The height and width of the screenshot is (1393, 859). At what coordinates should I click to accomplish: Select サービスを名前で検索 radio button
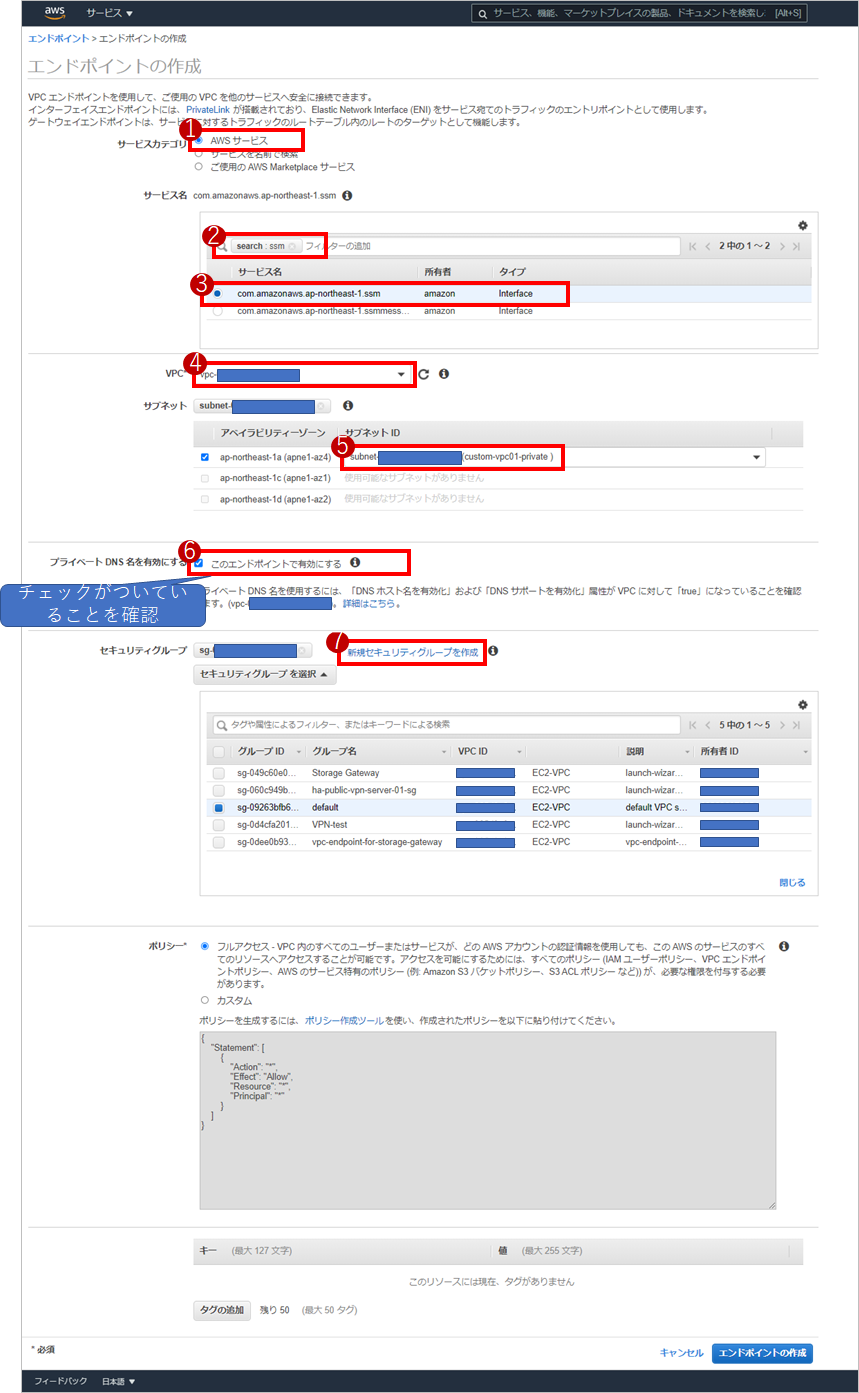198,154
